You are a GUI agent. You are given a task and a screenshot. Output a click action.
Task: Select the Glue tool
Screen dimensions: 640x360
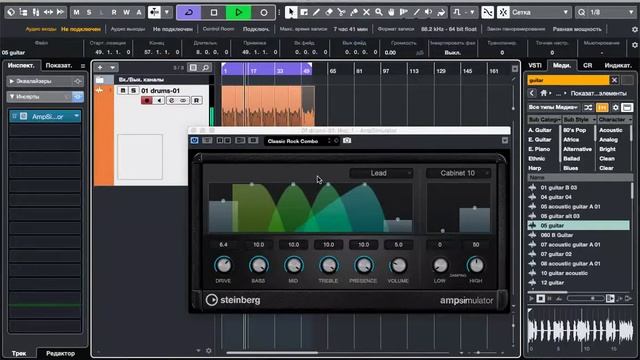(x=354, y=12)
